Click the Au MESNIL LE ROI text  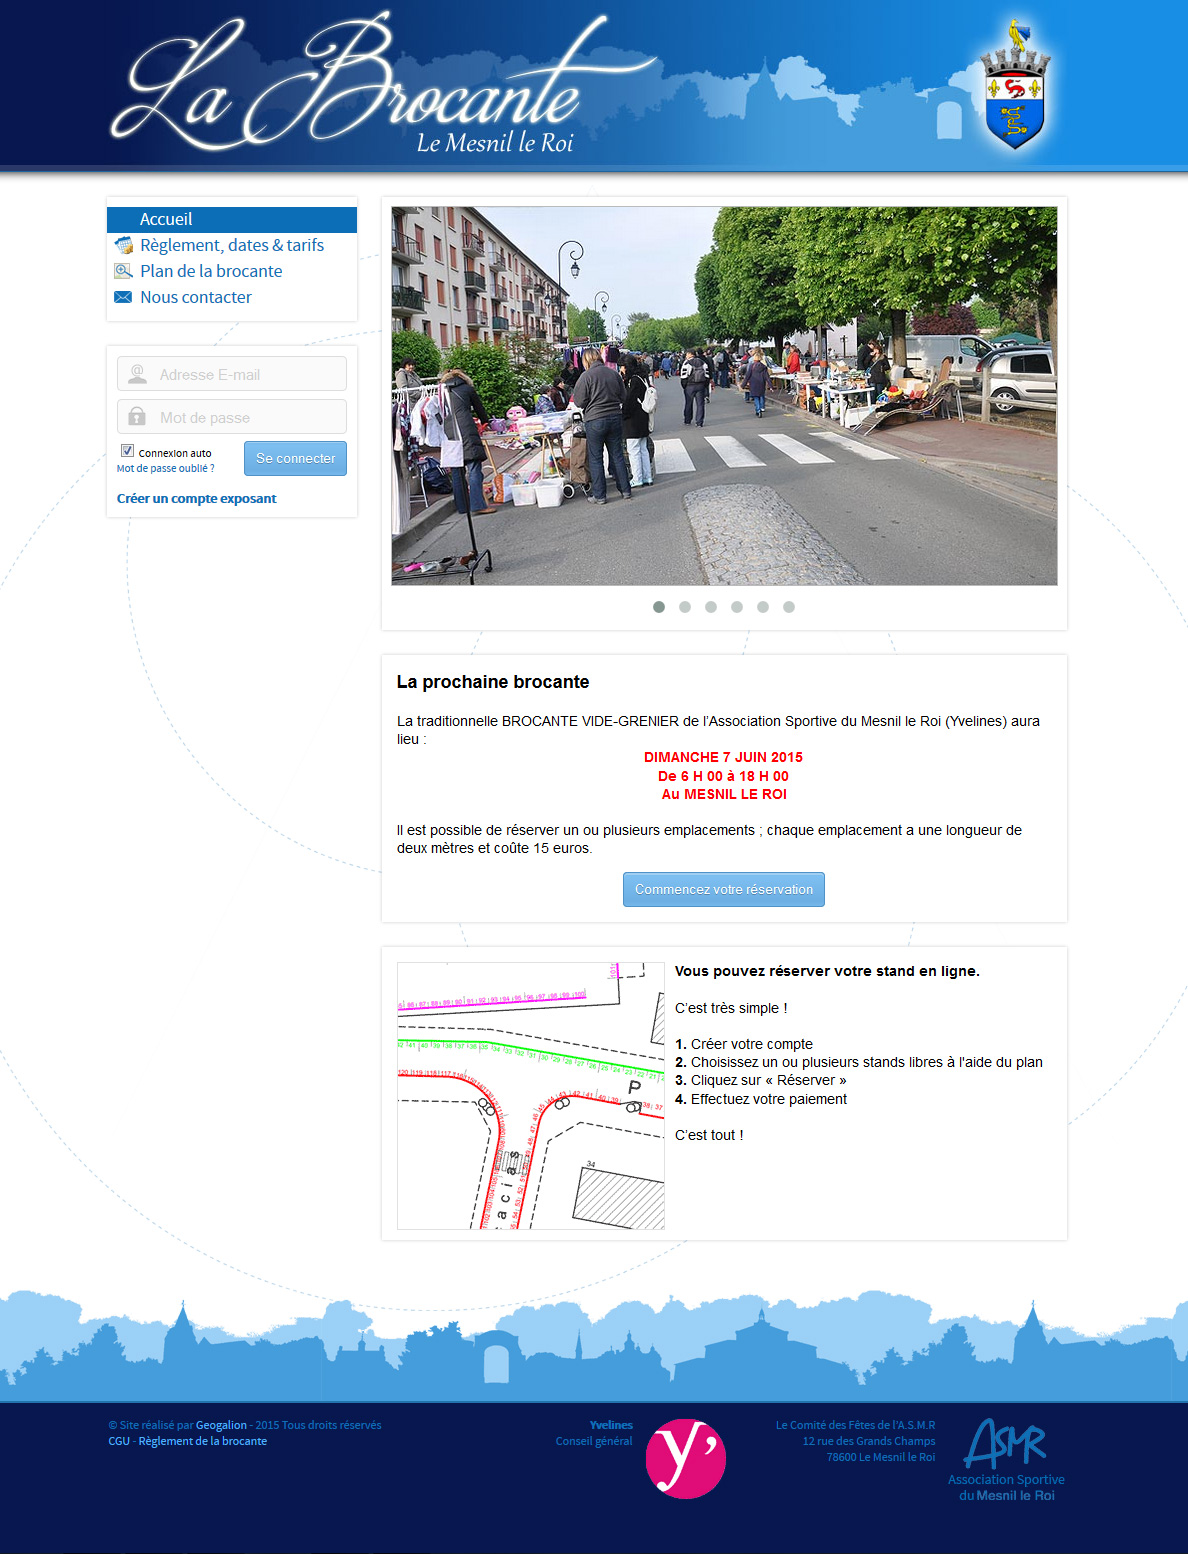click(x=724, y=794)
